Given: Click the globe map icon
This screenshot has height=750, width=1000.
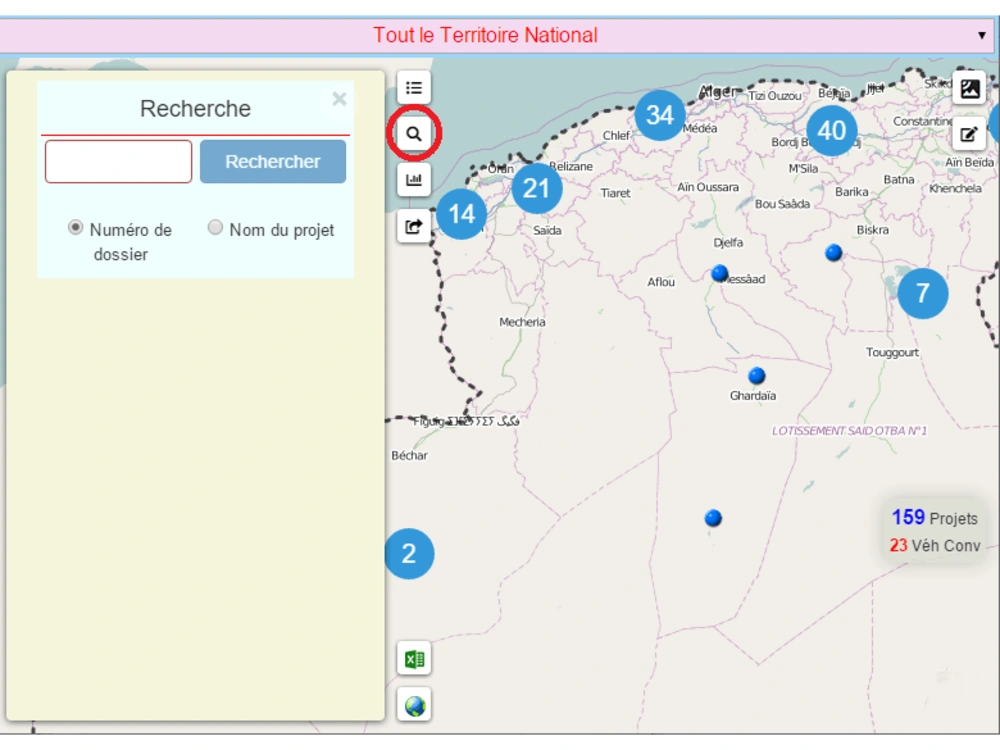Looking at the screenshot, I should (414, 705).
